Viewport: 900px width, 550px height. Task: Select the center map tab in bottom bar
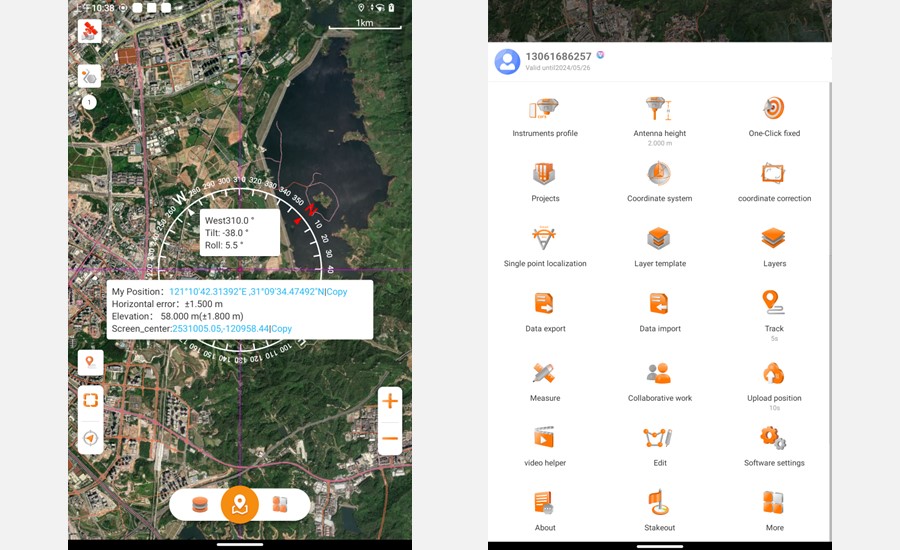[x=239, y=505]
